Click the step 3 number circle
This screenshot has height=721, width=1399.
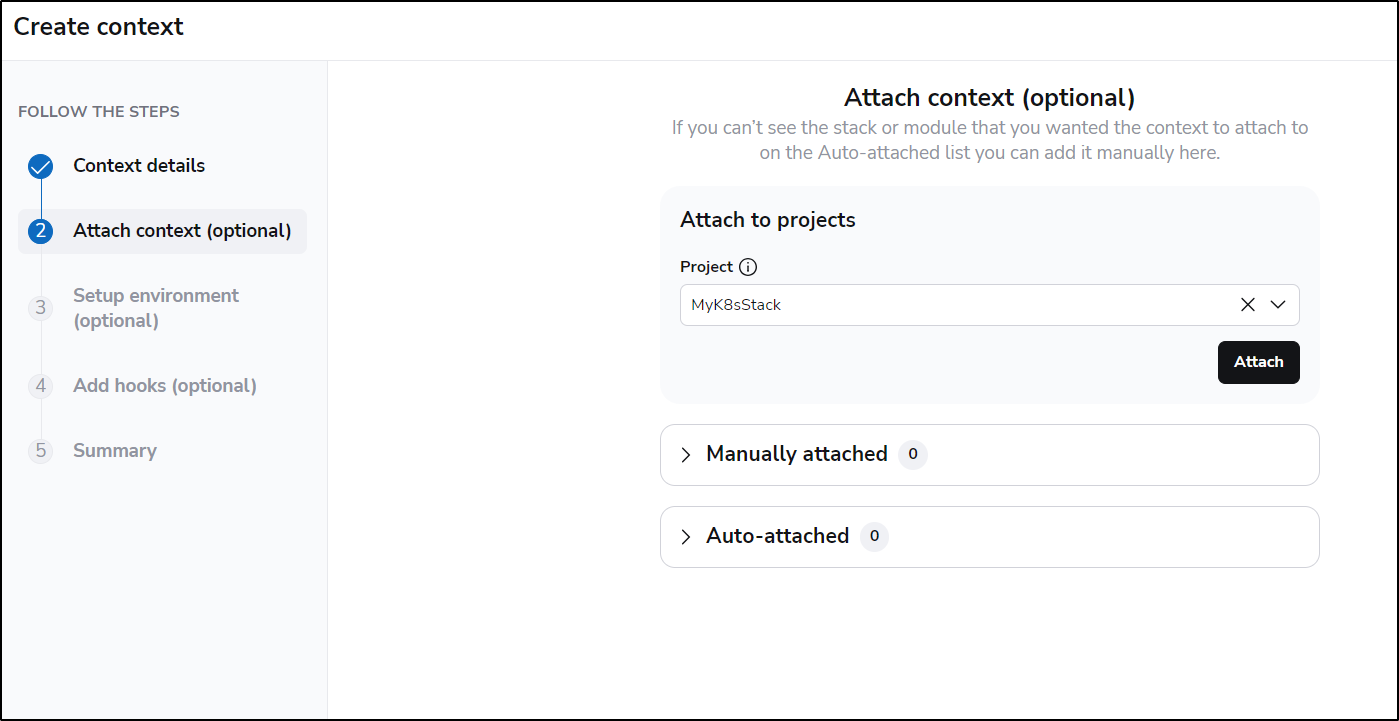(x=41, y=308)
